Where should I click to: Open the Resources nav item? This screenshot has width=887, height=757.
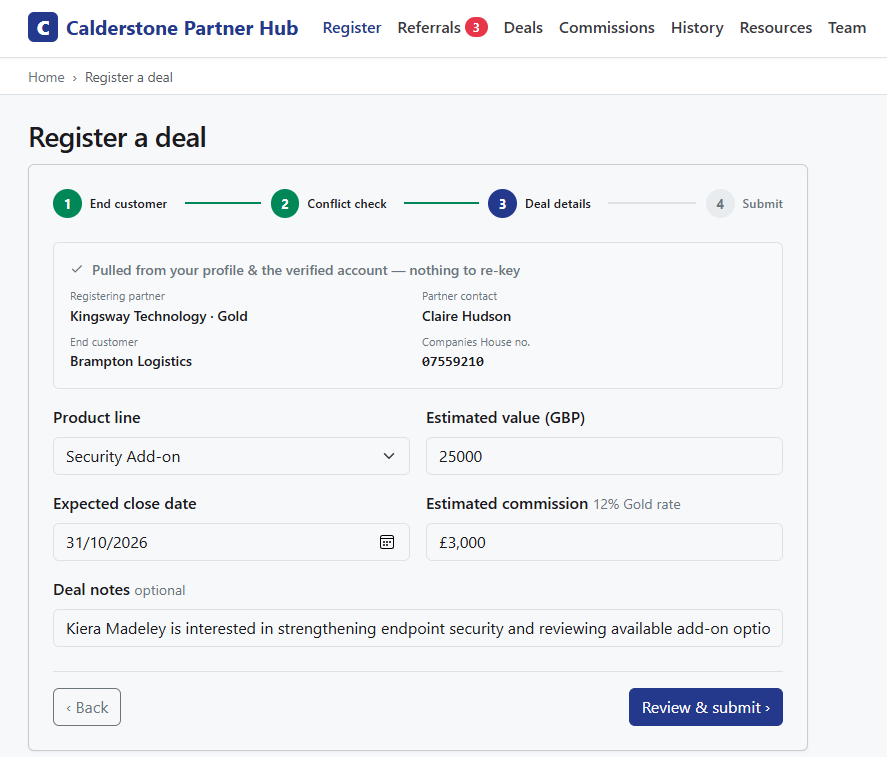776,28
